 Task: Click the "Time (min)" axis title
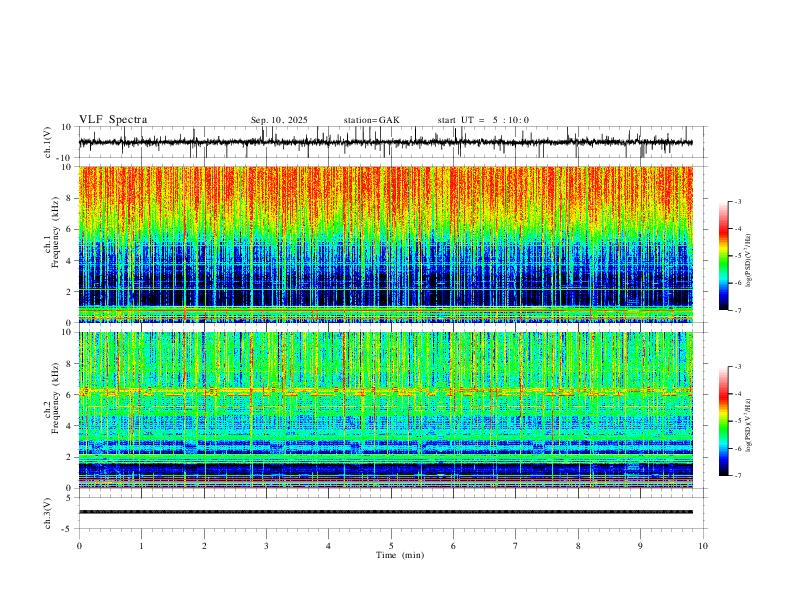400,555
